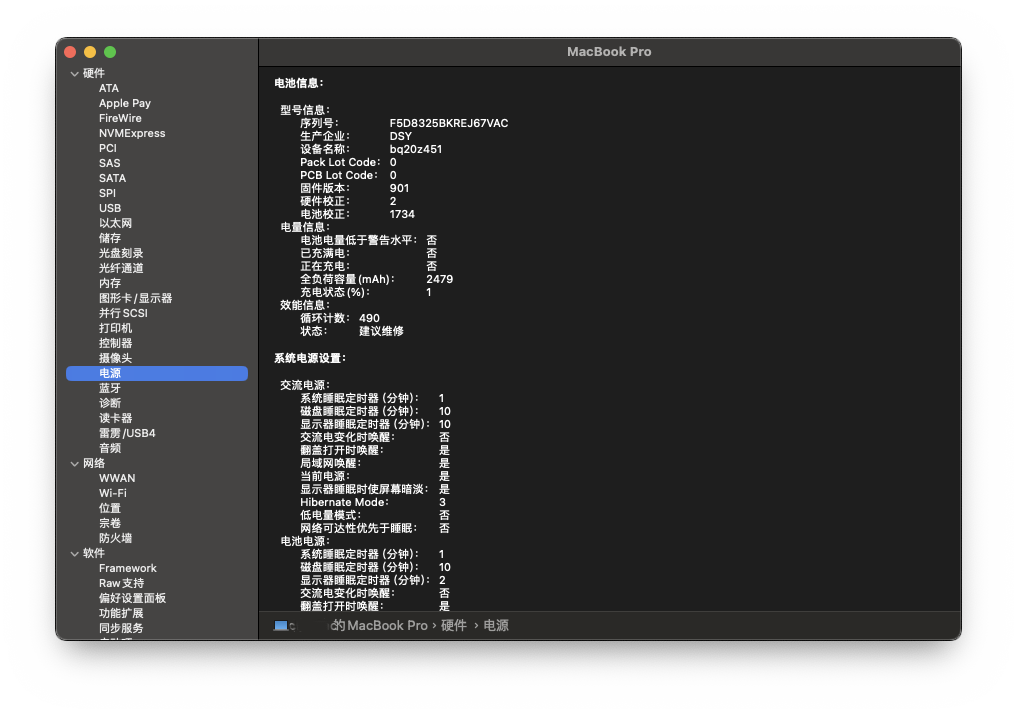
Task: Open 宗卷 under 网络
Action: (x=110, y=523)
